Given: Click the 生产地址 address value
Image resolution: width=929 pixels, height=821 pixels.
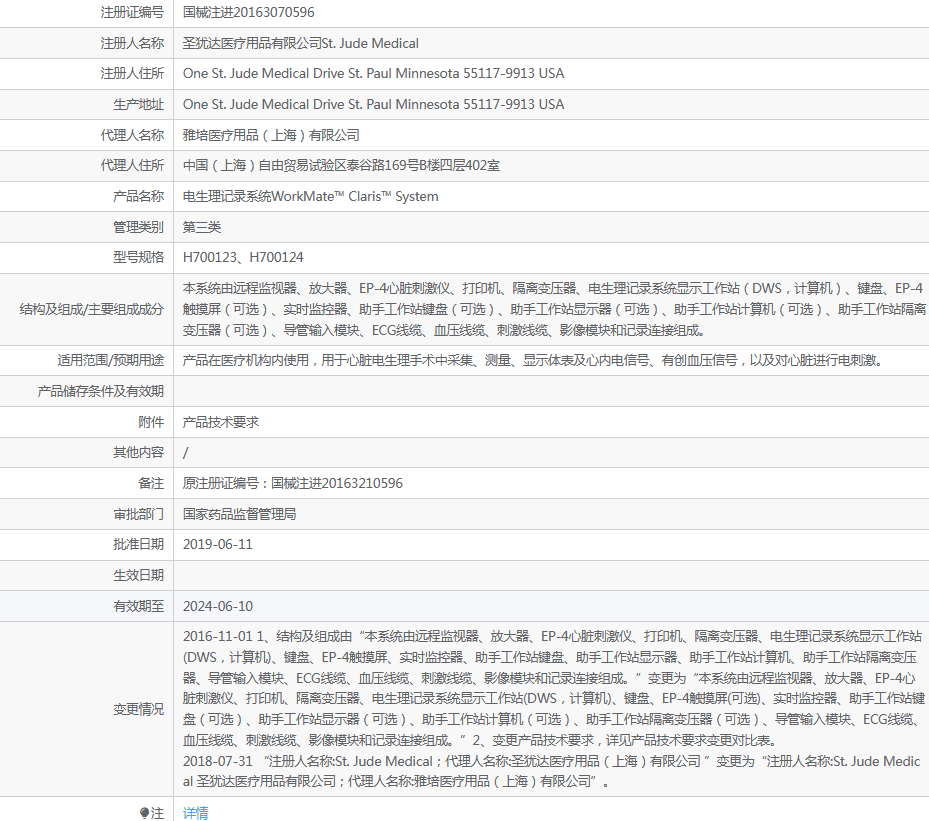Looking at the screenshot, I should pos(373,104).
